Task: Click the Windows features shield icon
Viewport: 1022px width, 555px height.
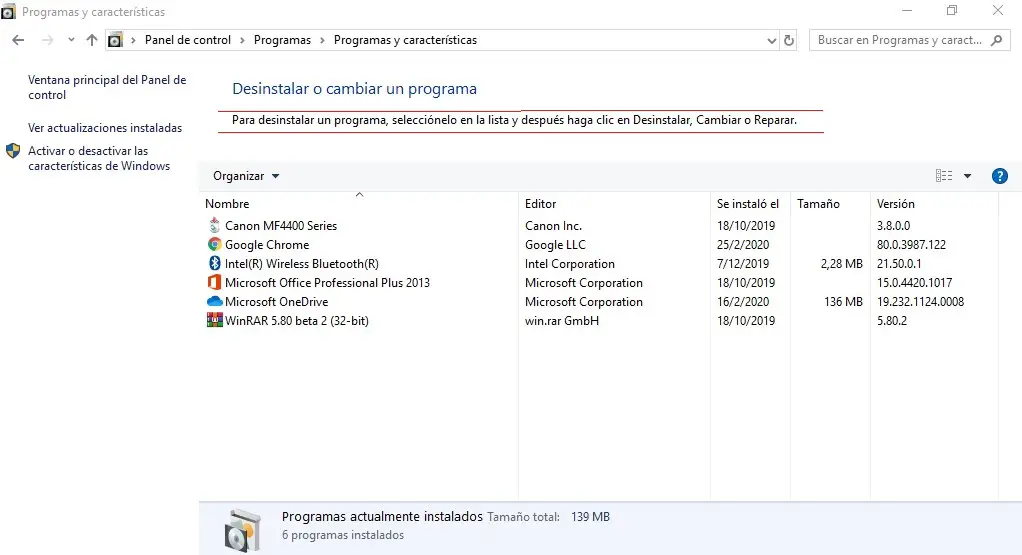Action: [x=13, y=151]
